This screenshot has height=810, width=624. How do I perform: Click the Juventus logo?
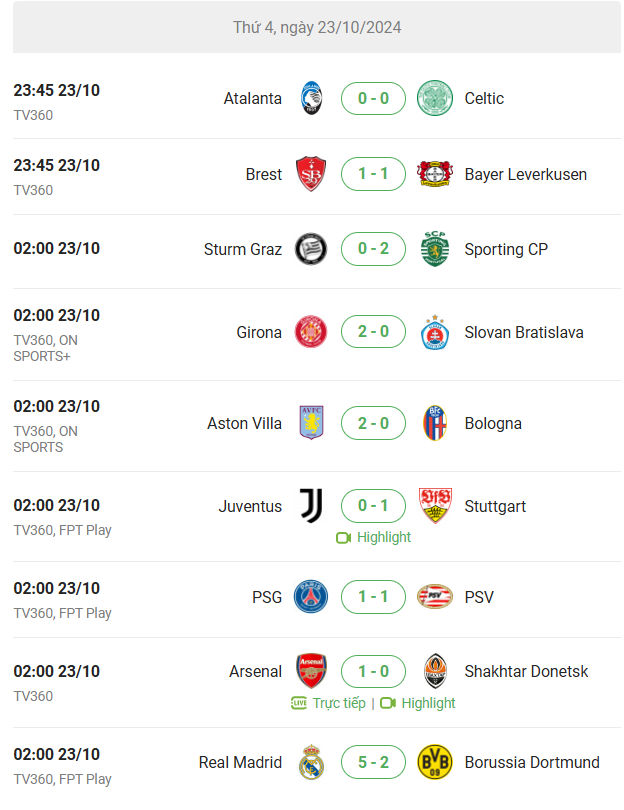click(311, 506)
